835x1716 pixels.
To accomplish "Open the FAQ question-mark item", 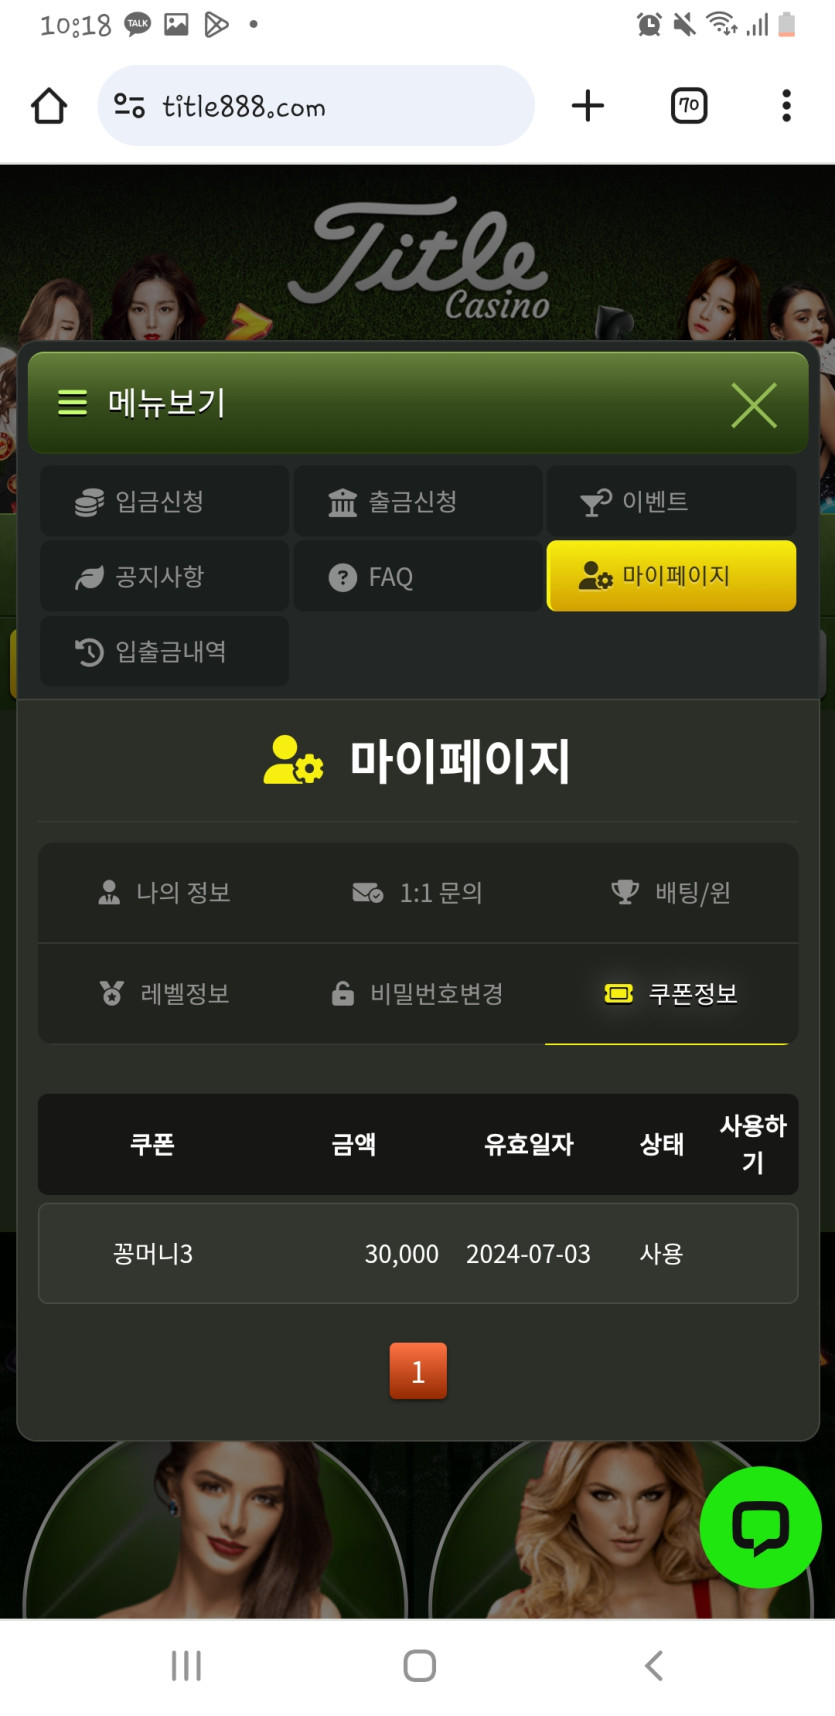I will [x=418, y=576].
